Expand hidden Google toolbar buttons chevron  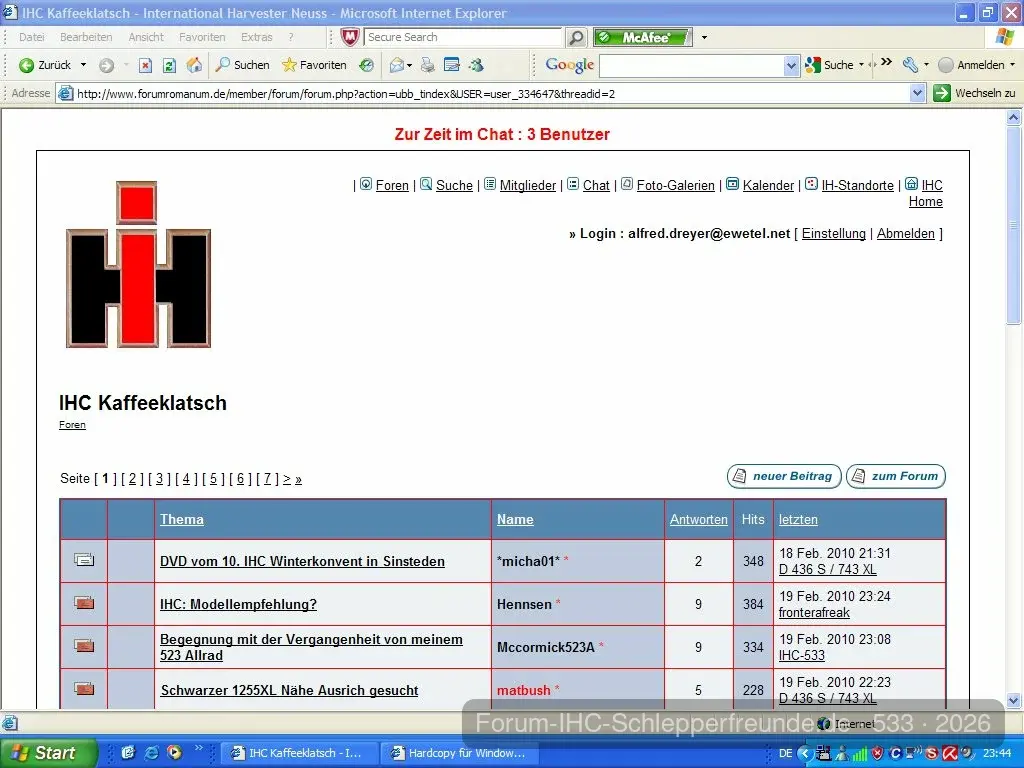pos(886,63)
